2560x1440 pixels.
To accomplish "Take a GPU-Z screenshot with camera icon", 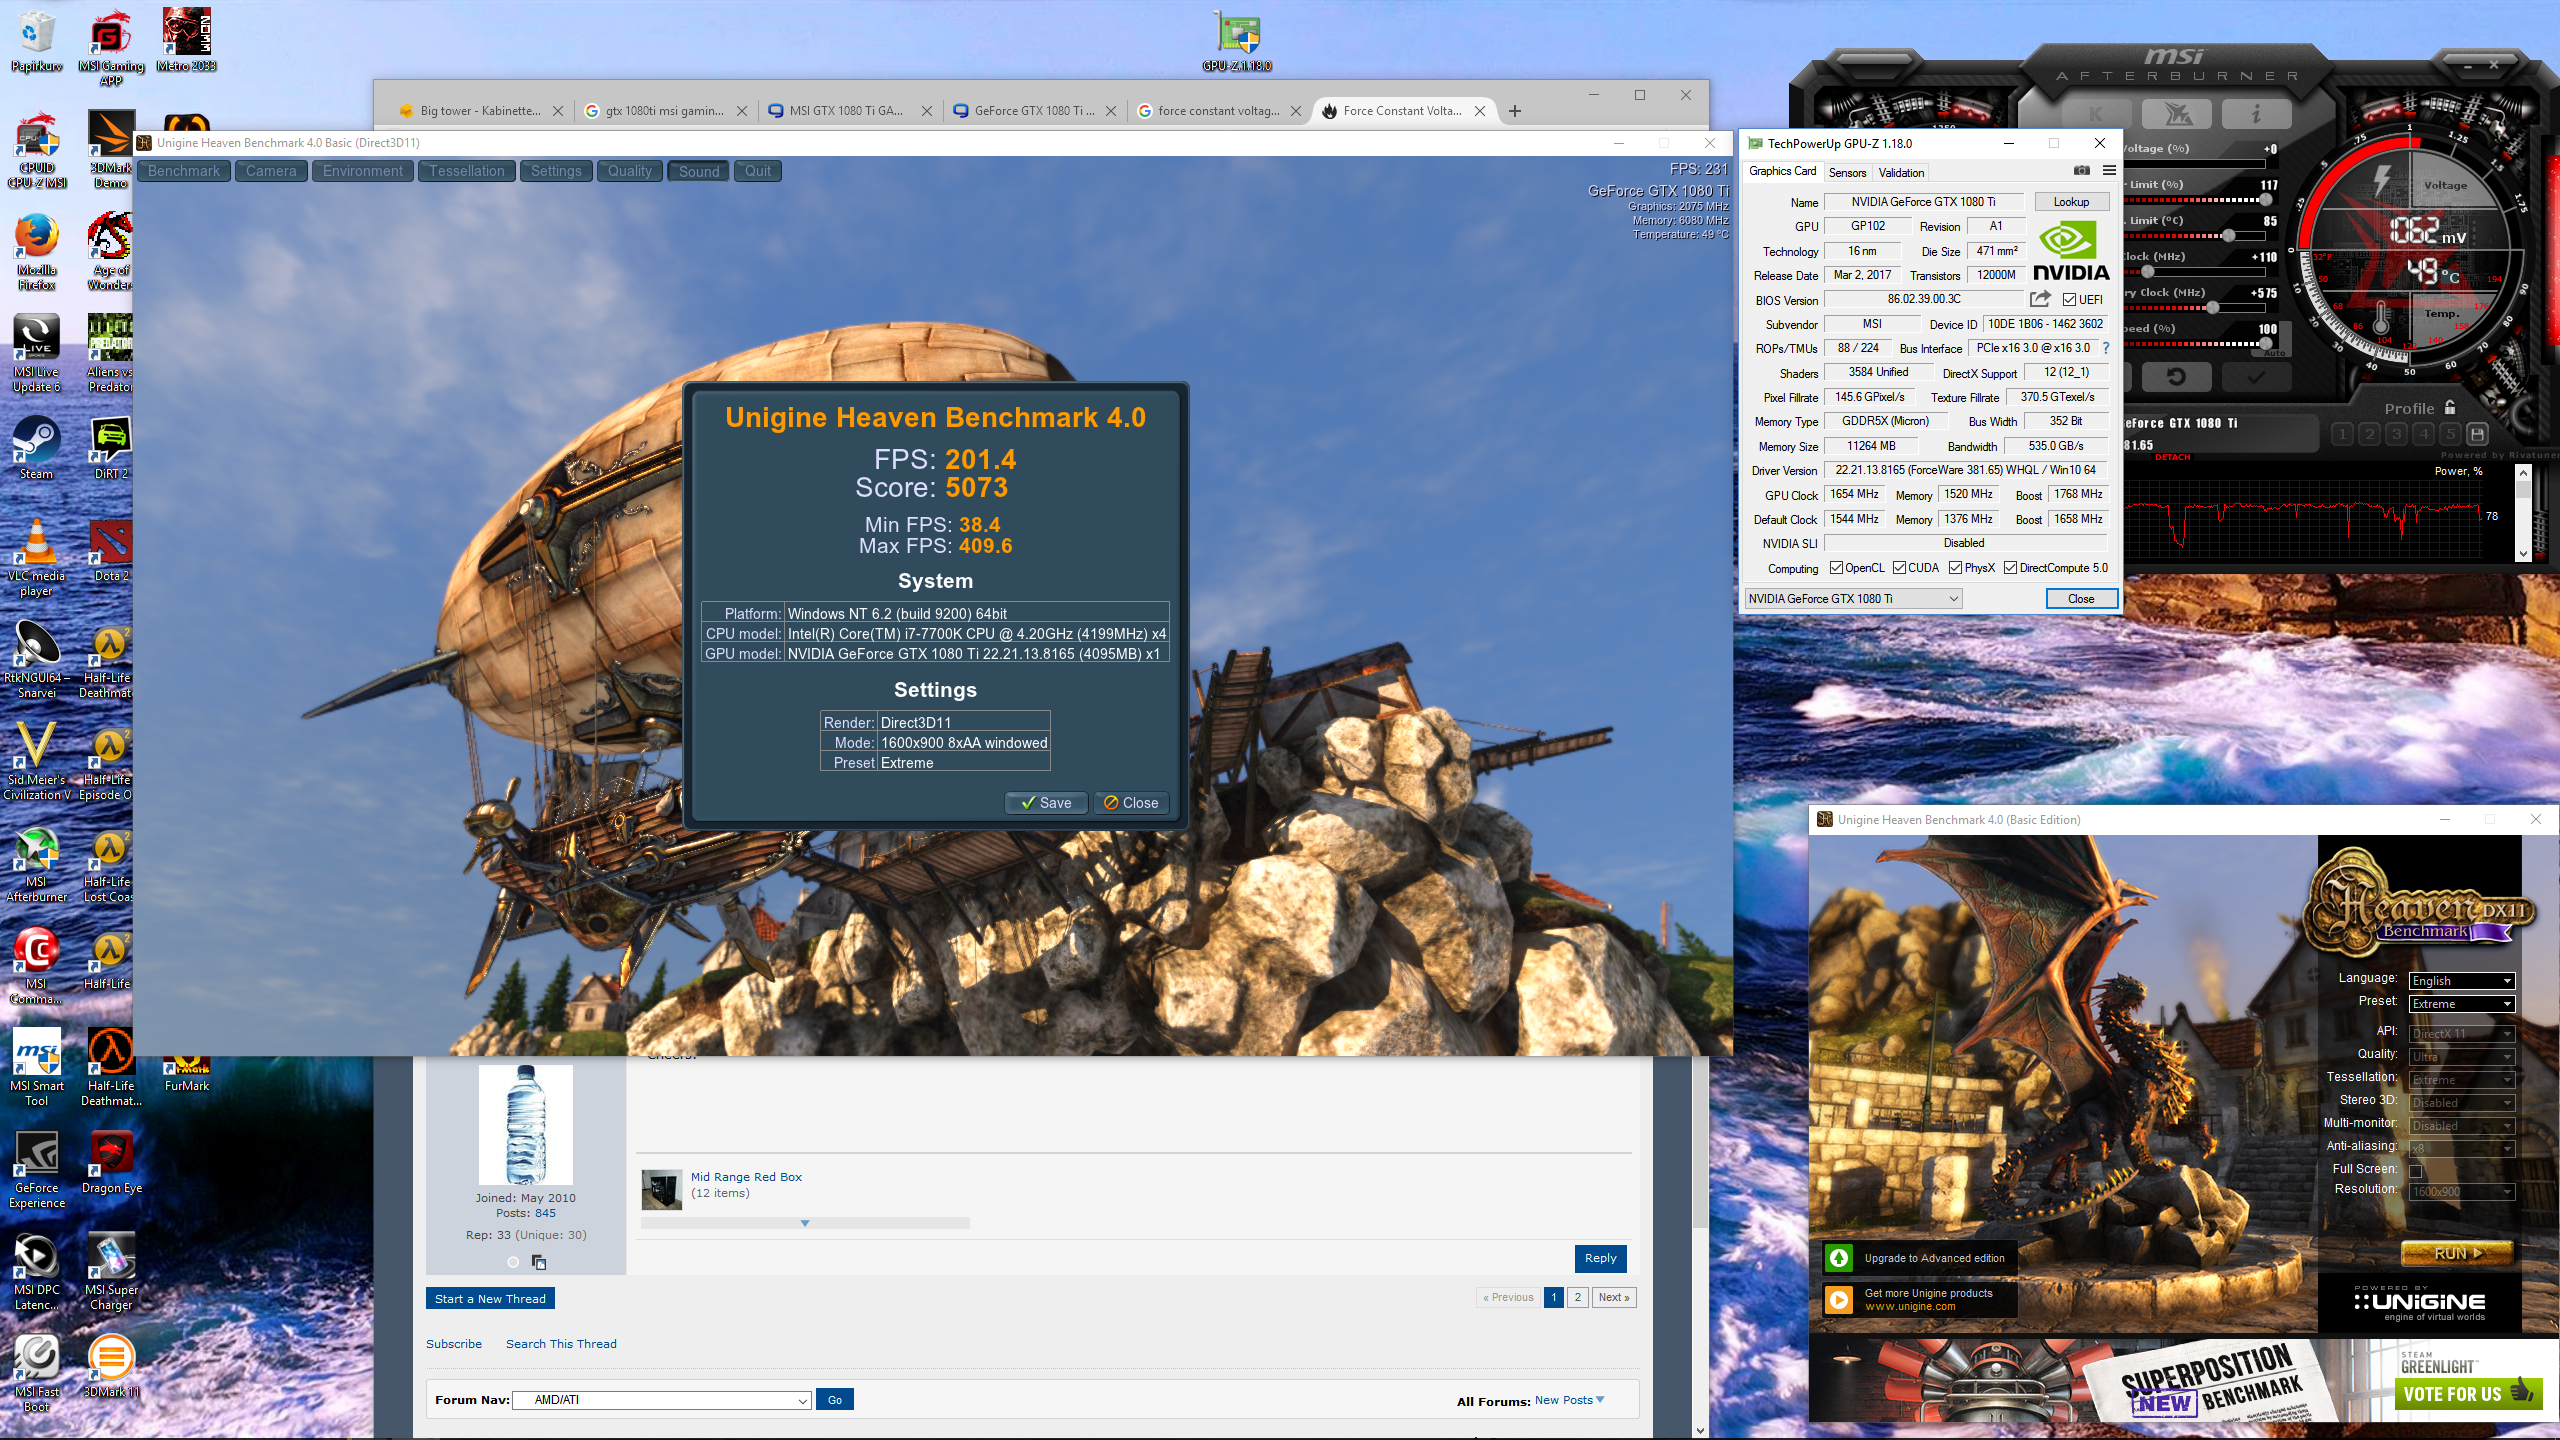I will coord(2081,171).
